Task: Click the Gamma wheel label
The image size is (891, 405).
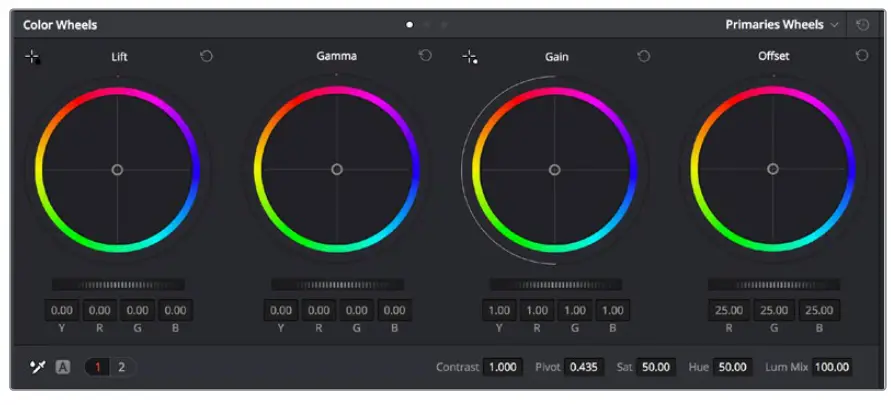Action: click(x=336, y=56)
